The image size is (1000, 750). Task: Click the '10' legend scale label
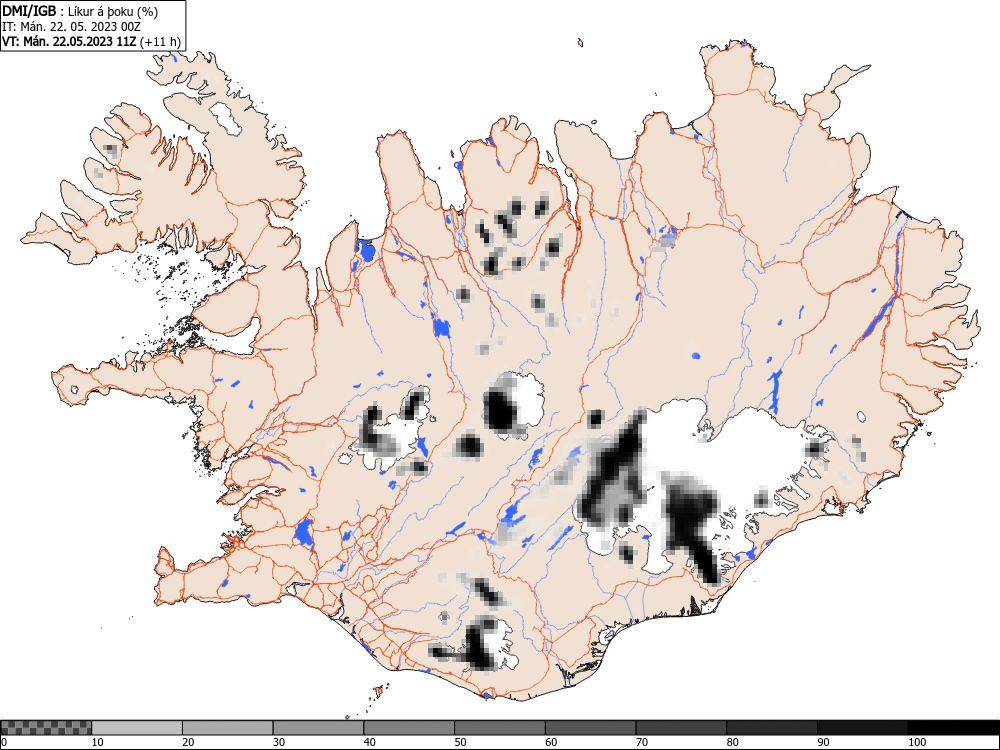[98, 742]
